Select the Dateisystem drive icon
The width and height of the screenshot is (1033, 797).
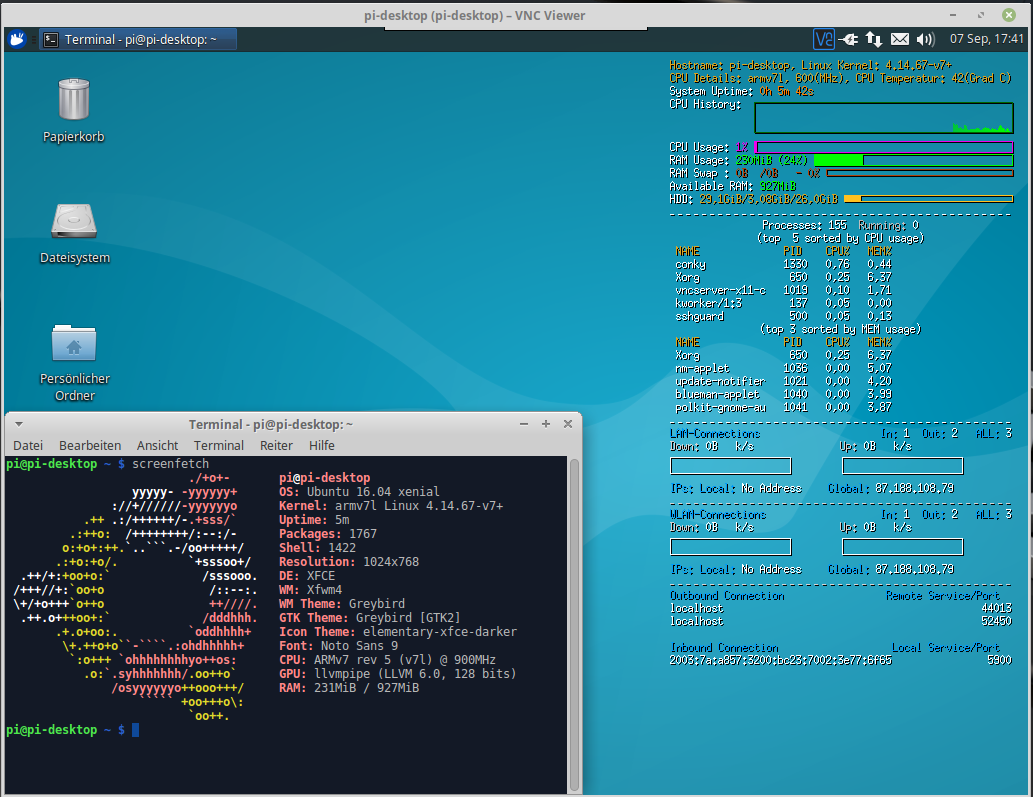pos(74,221)
